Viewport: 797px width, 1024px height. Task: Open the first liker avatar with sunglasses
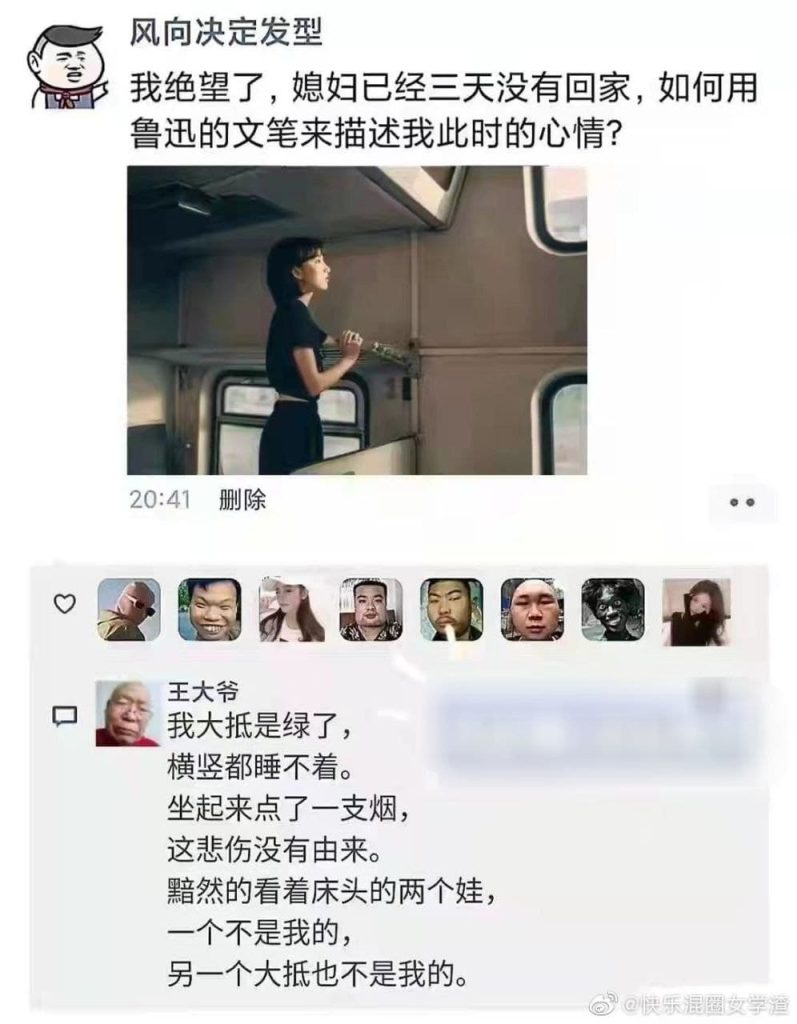pyautogui.click(x=129, y=610)
